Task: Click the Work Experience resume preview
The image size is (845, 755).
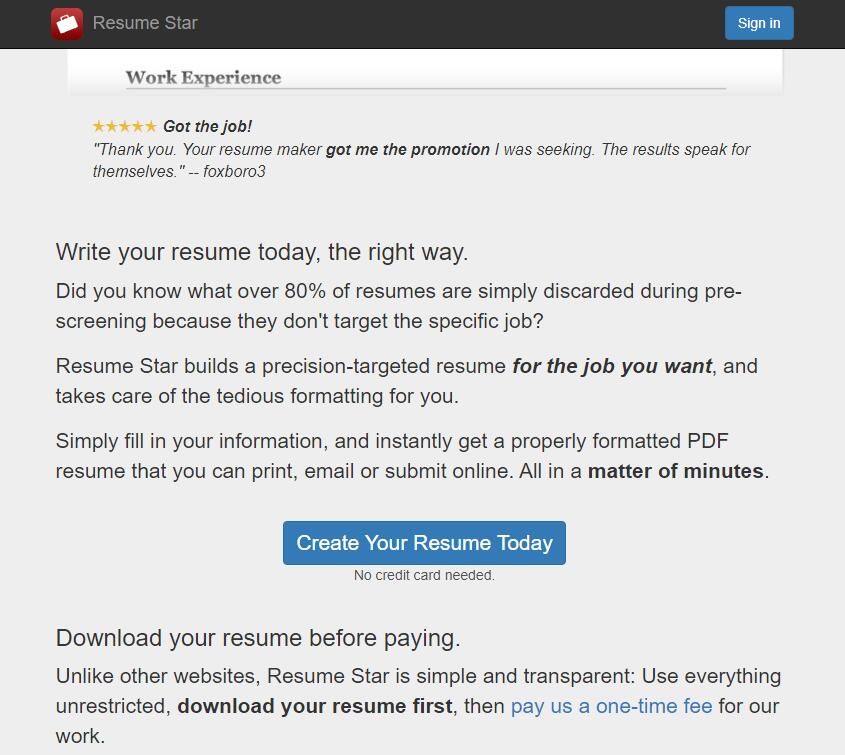Action: pyautogui.click(x=203, y=76)
